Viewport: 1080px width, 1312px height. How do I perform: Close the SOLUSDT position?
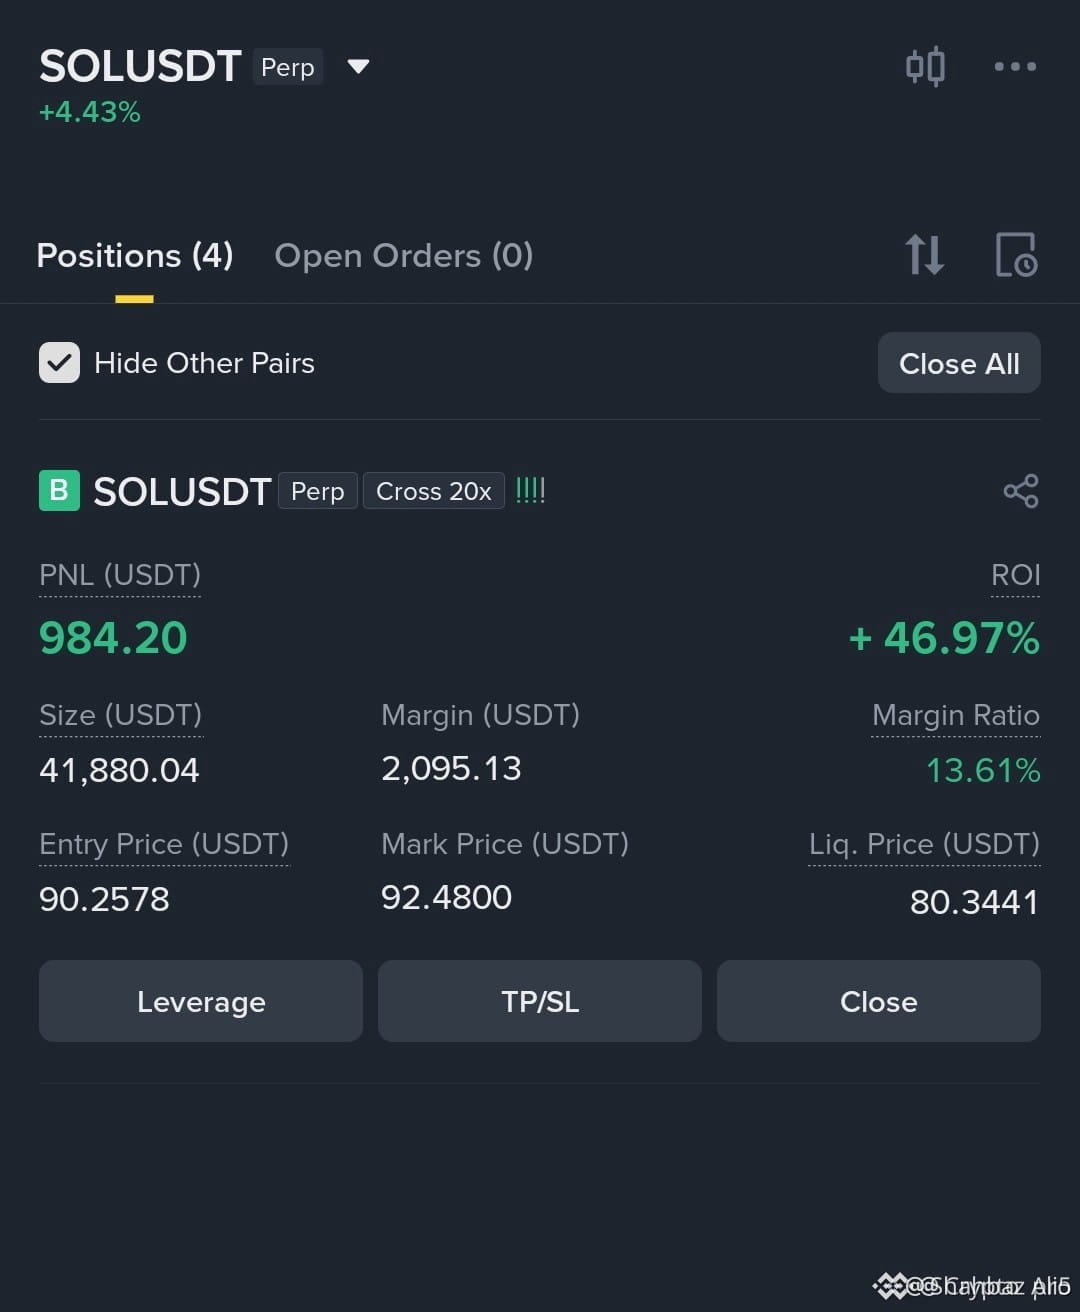click(x=879, y=1001)
